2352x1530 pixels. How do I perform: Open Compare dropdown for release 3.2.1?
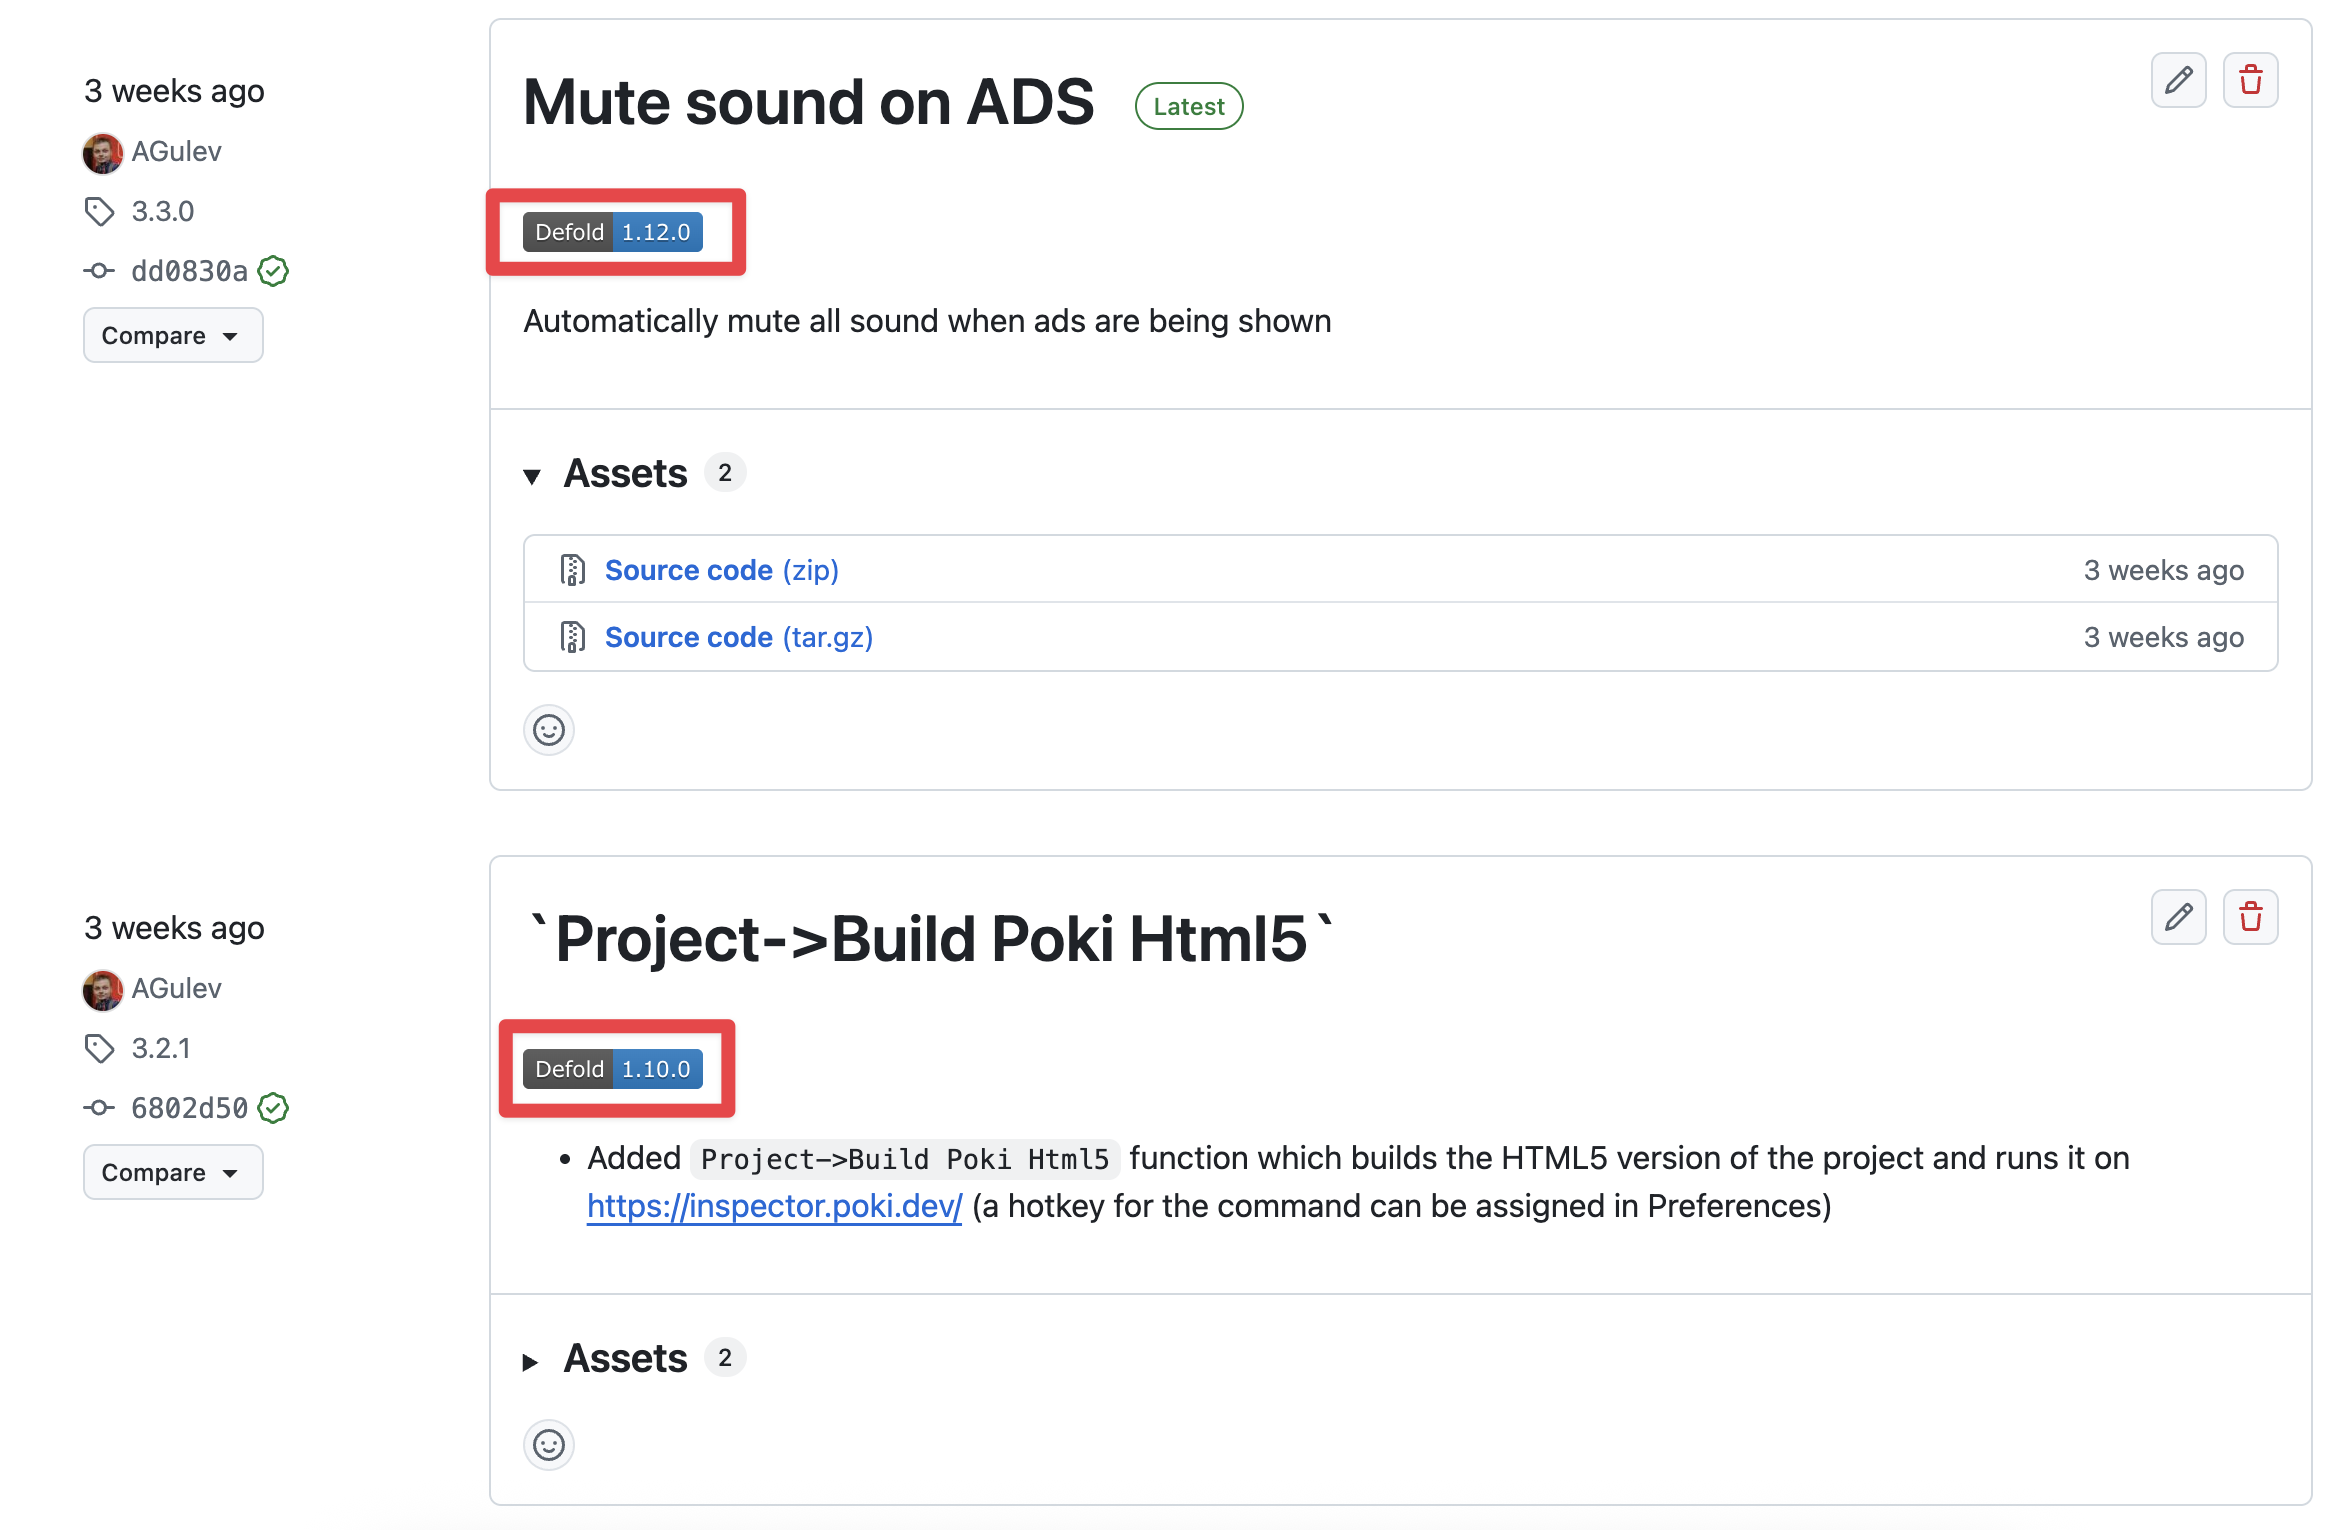(172, 1173)
